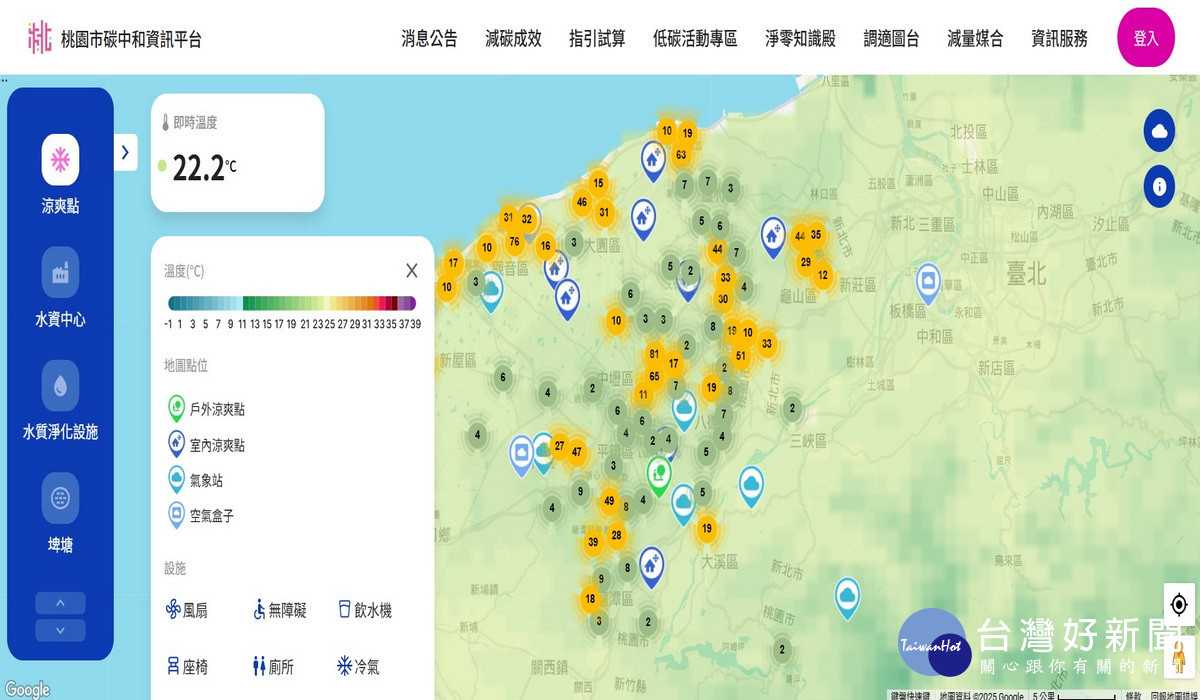Select the green 戶外涼爽點 legend marker
Image resolution: width=1200 pixels, height=700 pixels.
pyautogui.click(x=176, y=409)
